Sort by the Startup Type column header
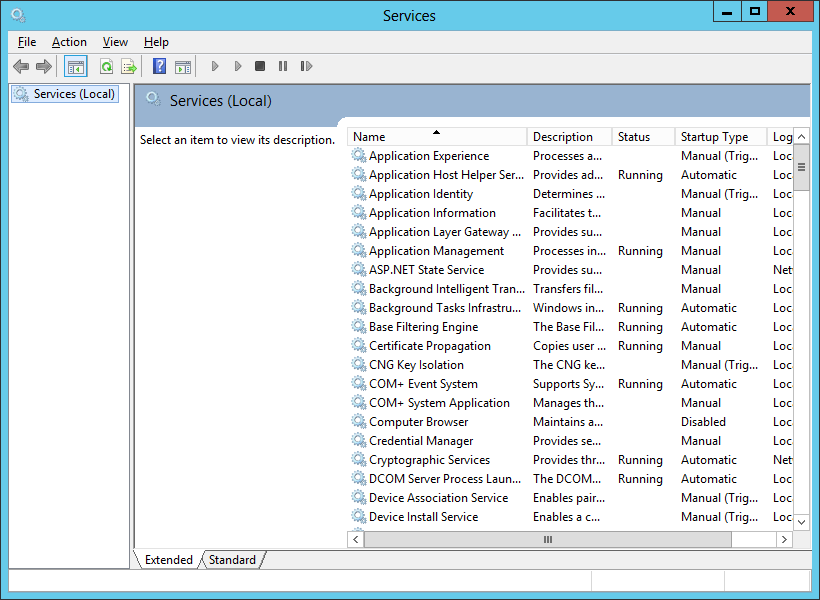Viewport: 820px width, 600px height. [x=714, y=137]
